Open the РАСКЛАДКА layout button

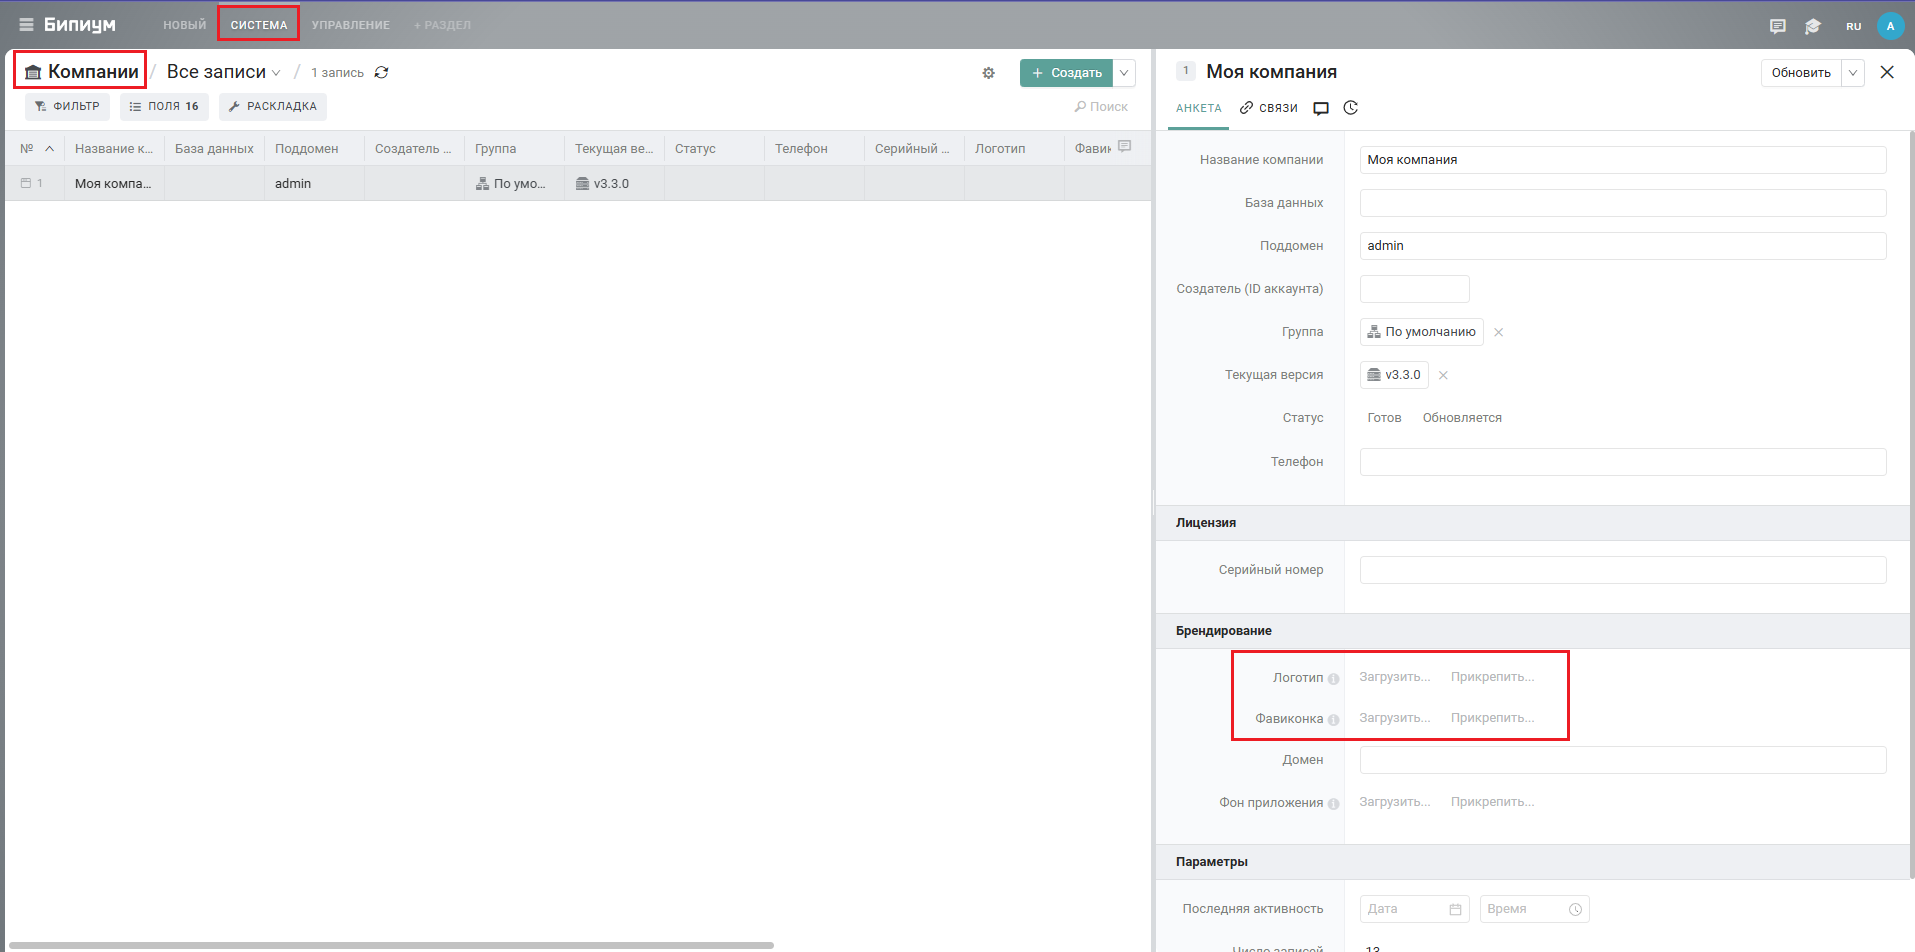click(273, 106)
